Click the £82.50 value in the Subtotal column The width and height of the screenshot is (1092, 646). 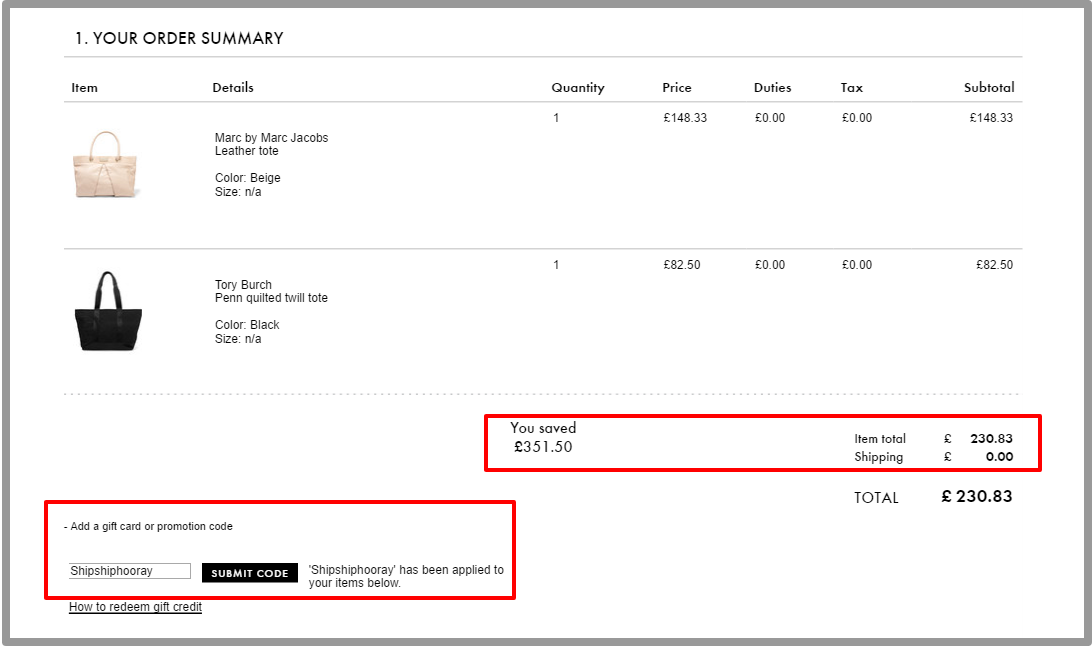994,265
